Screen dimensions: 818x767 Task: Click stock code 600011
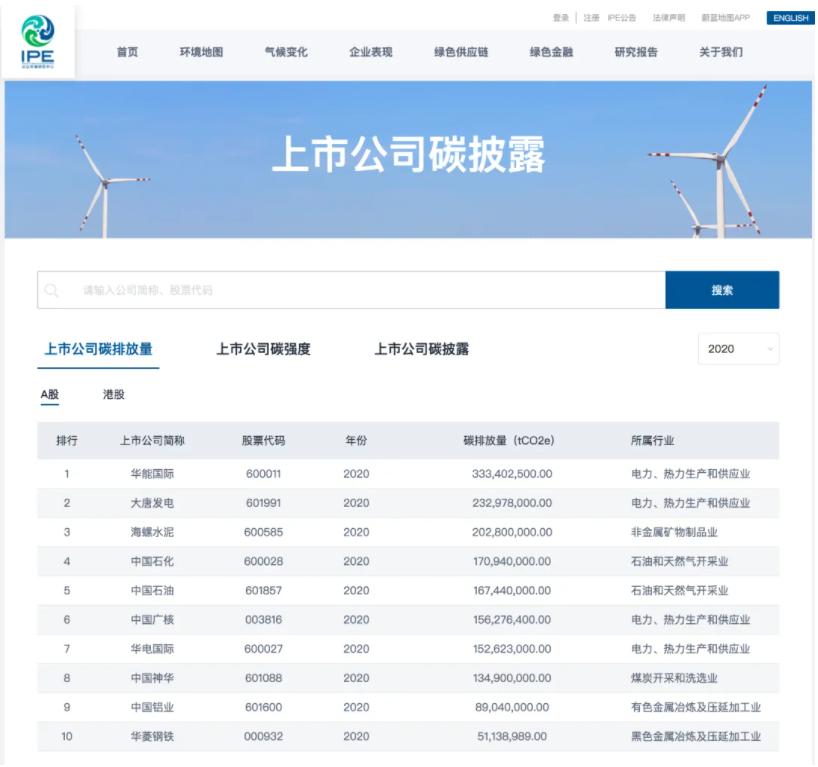[263, 474]
